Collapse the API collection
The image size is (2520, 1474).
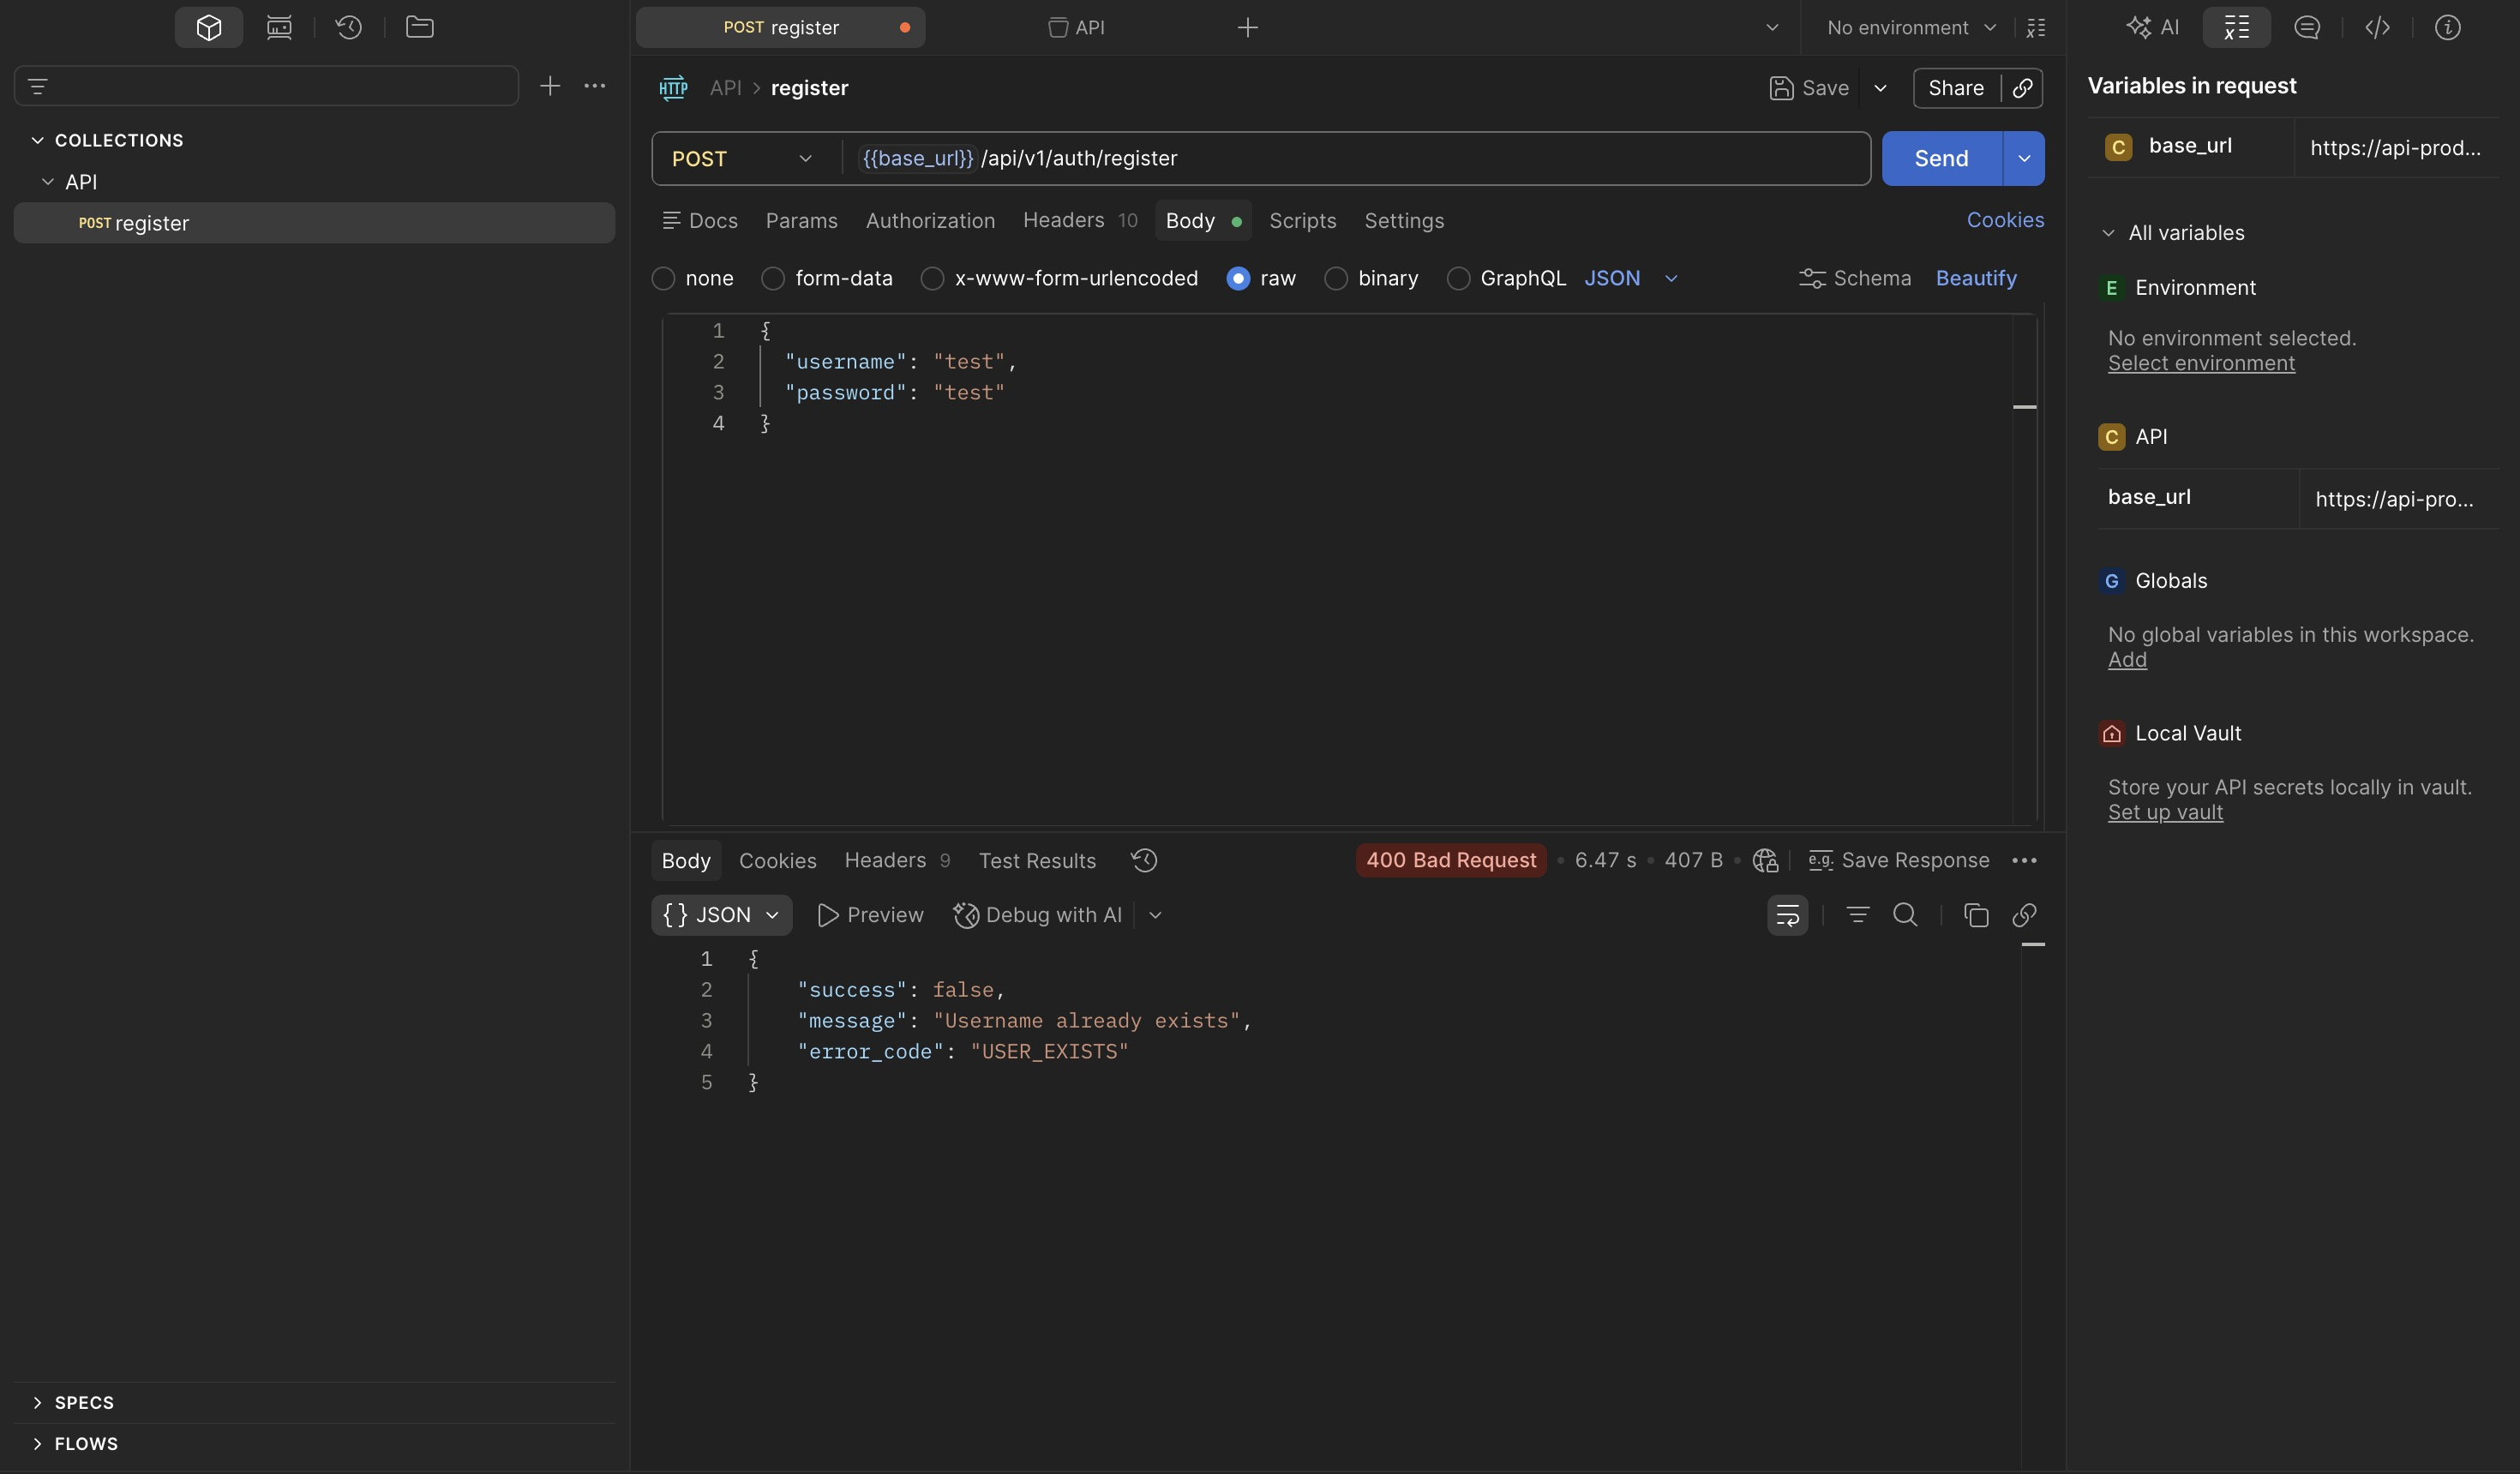pyautogui.click(x=47, y=181)
